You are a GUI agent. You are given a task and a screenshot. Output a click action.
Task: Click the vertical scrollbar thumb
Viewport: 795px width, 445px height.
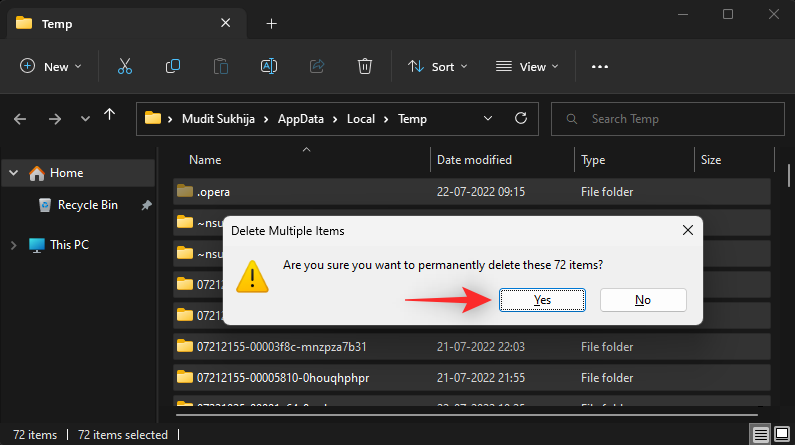pyautogui.click(x=789, y=175)
